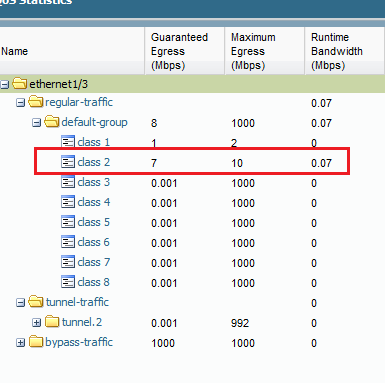Select the class 7 label
385x386 pixels.
pyautogui.click(x=93, y=262)
